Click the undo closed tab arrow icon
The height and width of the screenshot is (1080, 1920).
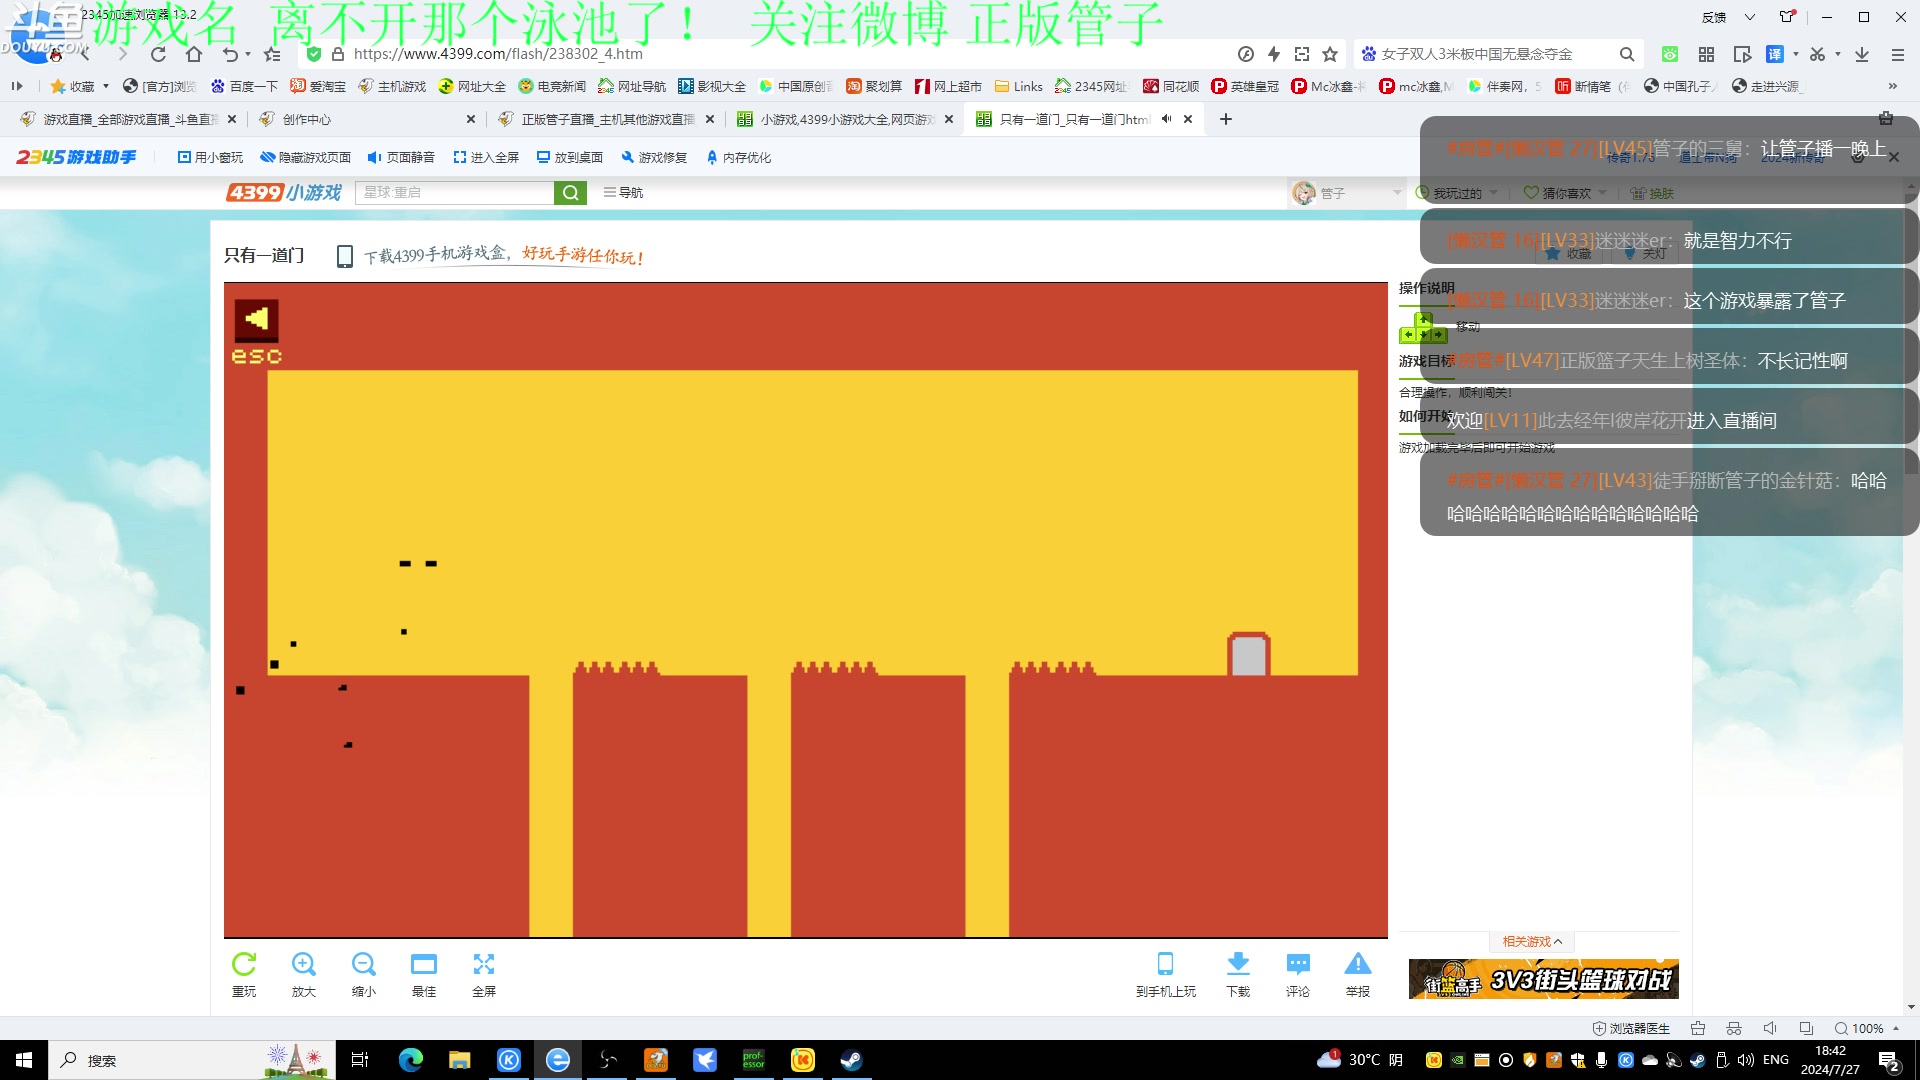[x=230, y=54]
